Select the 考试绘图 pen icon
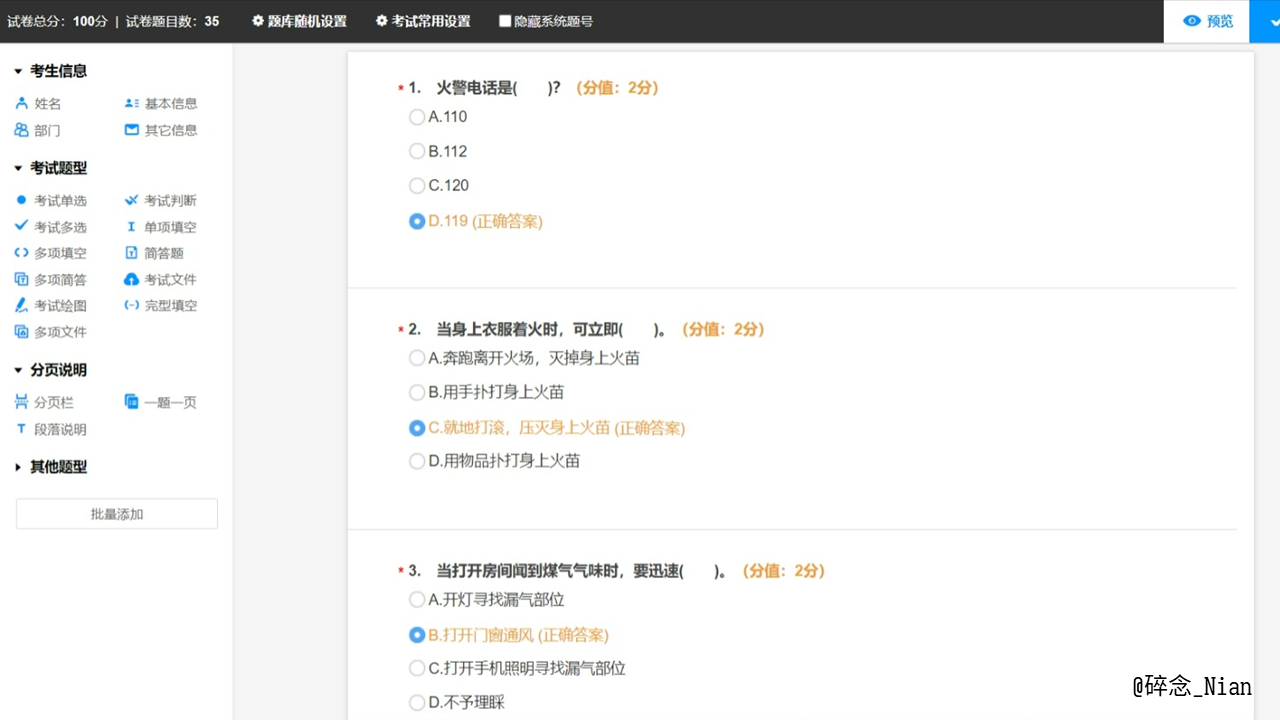 21,305
